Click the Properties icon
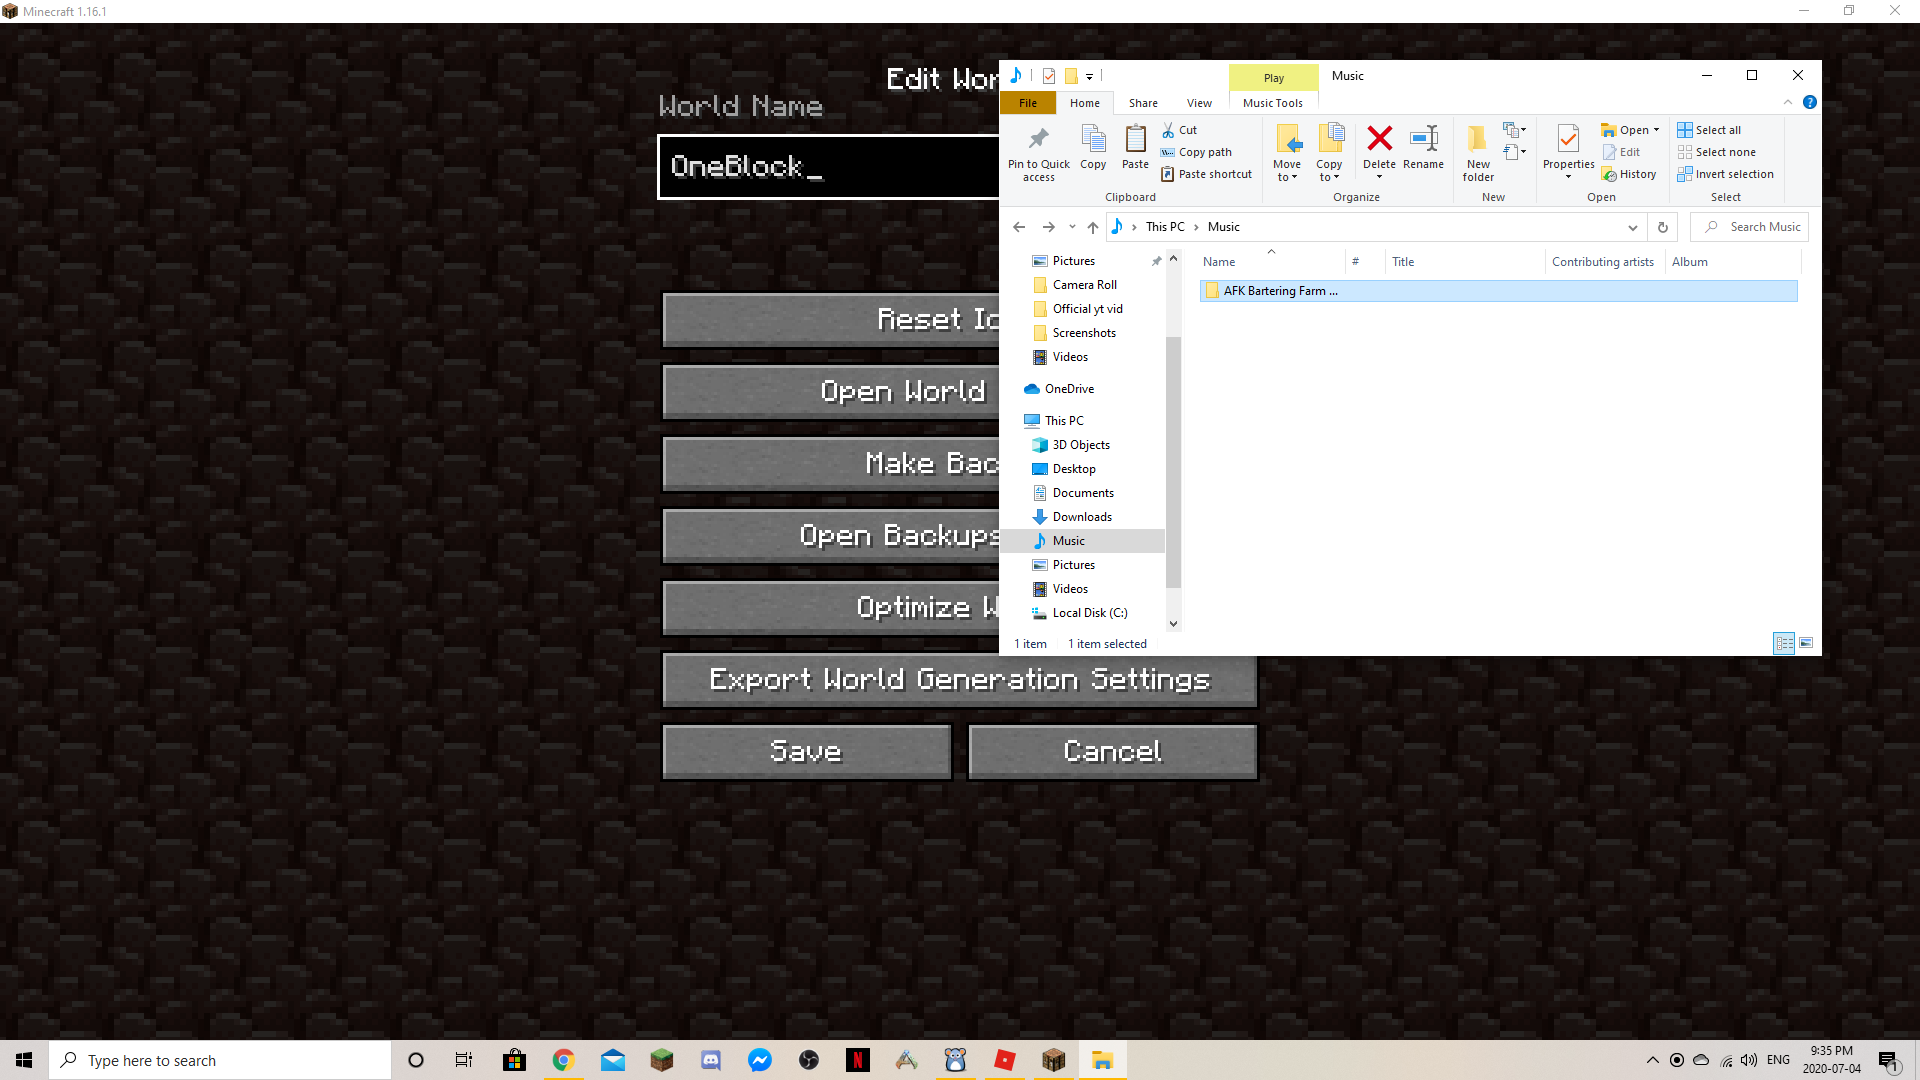The height and width of the screenshot is (1080, 1920). coord(1567,140)
